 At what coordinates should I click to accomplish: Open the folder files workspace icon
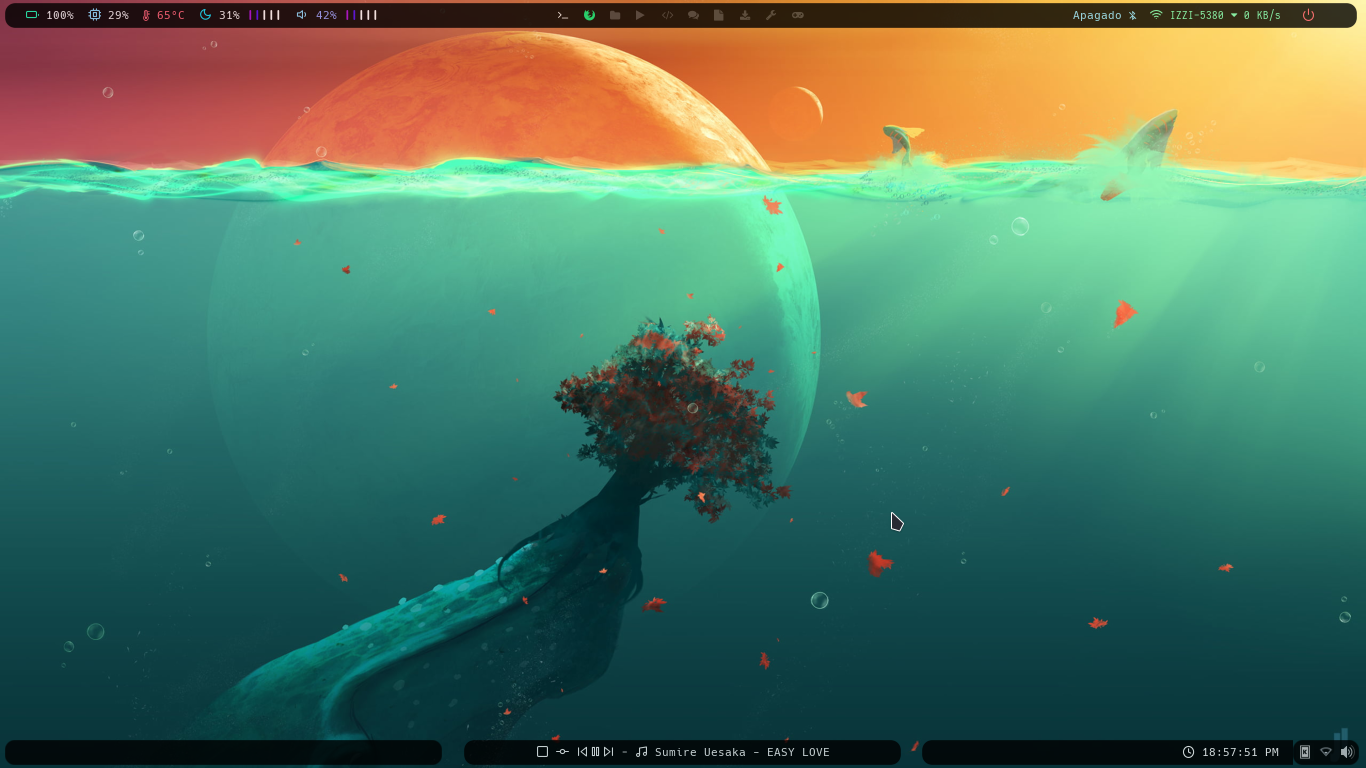(x=615, y=15)
